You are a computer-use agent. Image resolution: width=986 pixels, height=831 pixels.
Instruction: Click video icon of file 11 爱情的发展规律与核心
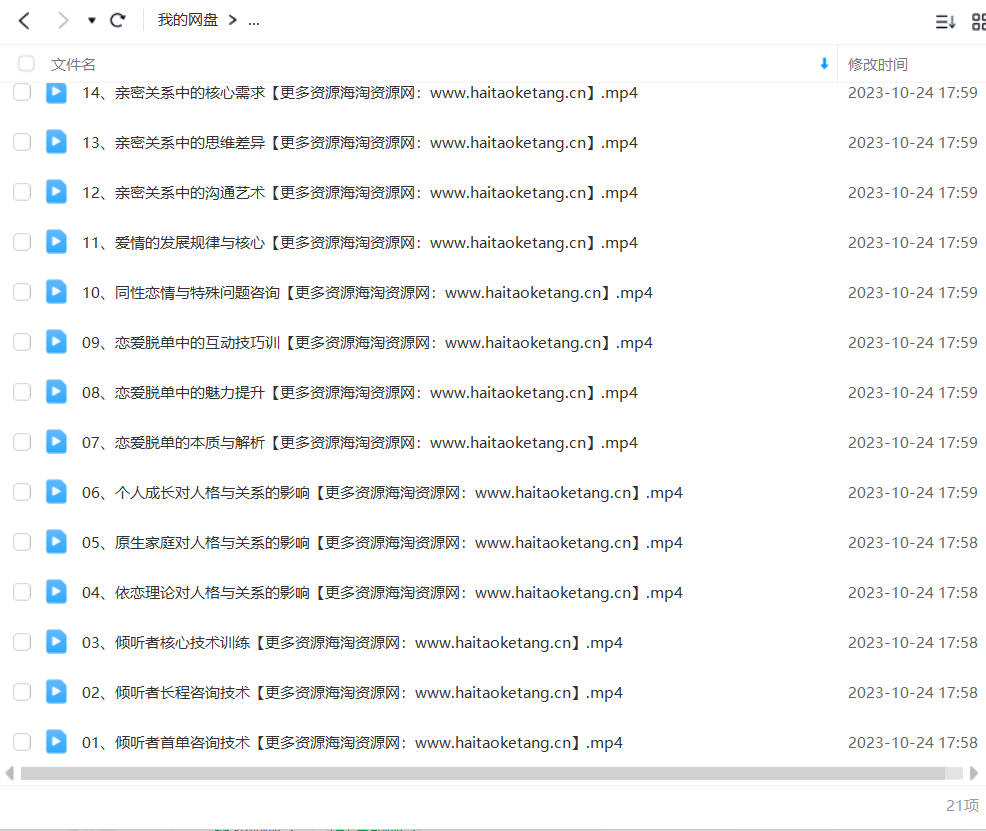point(56,241)
